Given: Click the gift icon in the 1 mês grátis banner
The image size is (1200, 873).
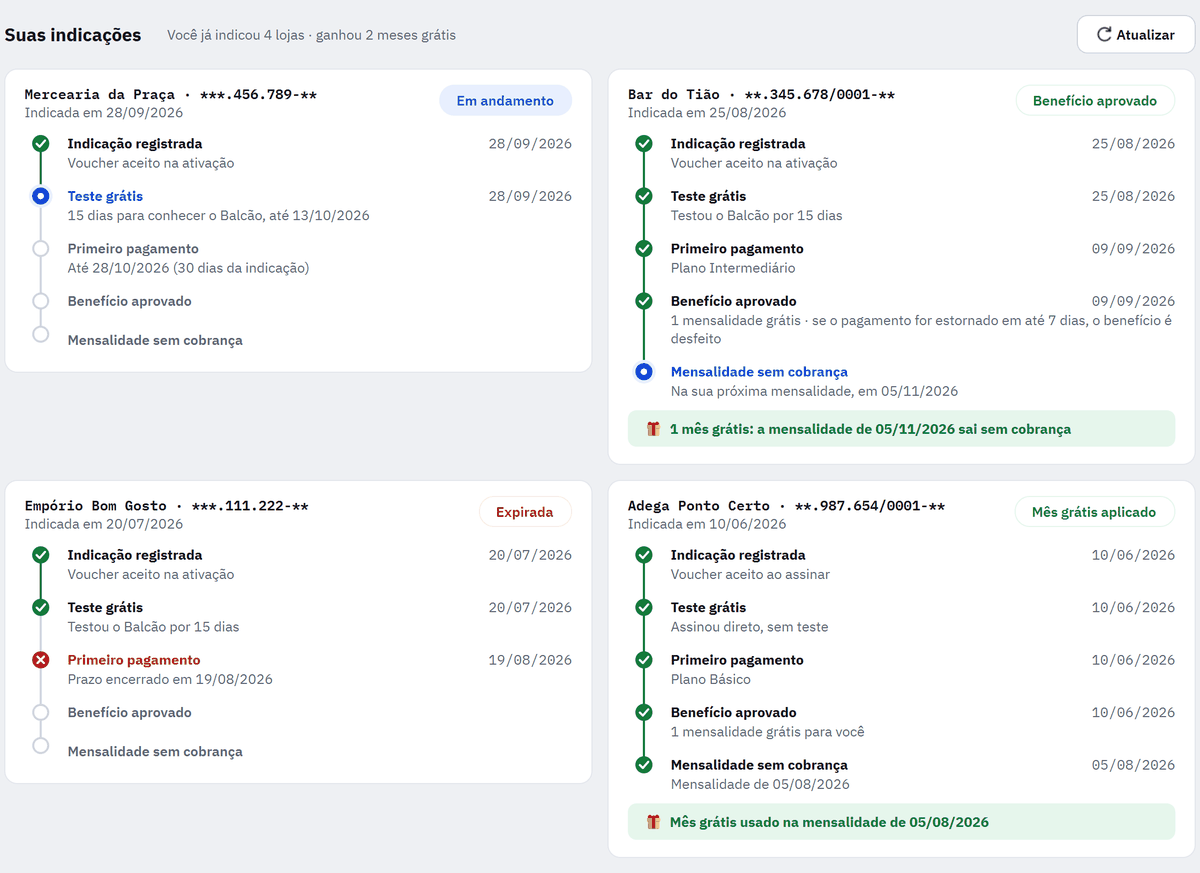Looking at the screenshot, I should [653, 429].
